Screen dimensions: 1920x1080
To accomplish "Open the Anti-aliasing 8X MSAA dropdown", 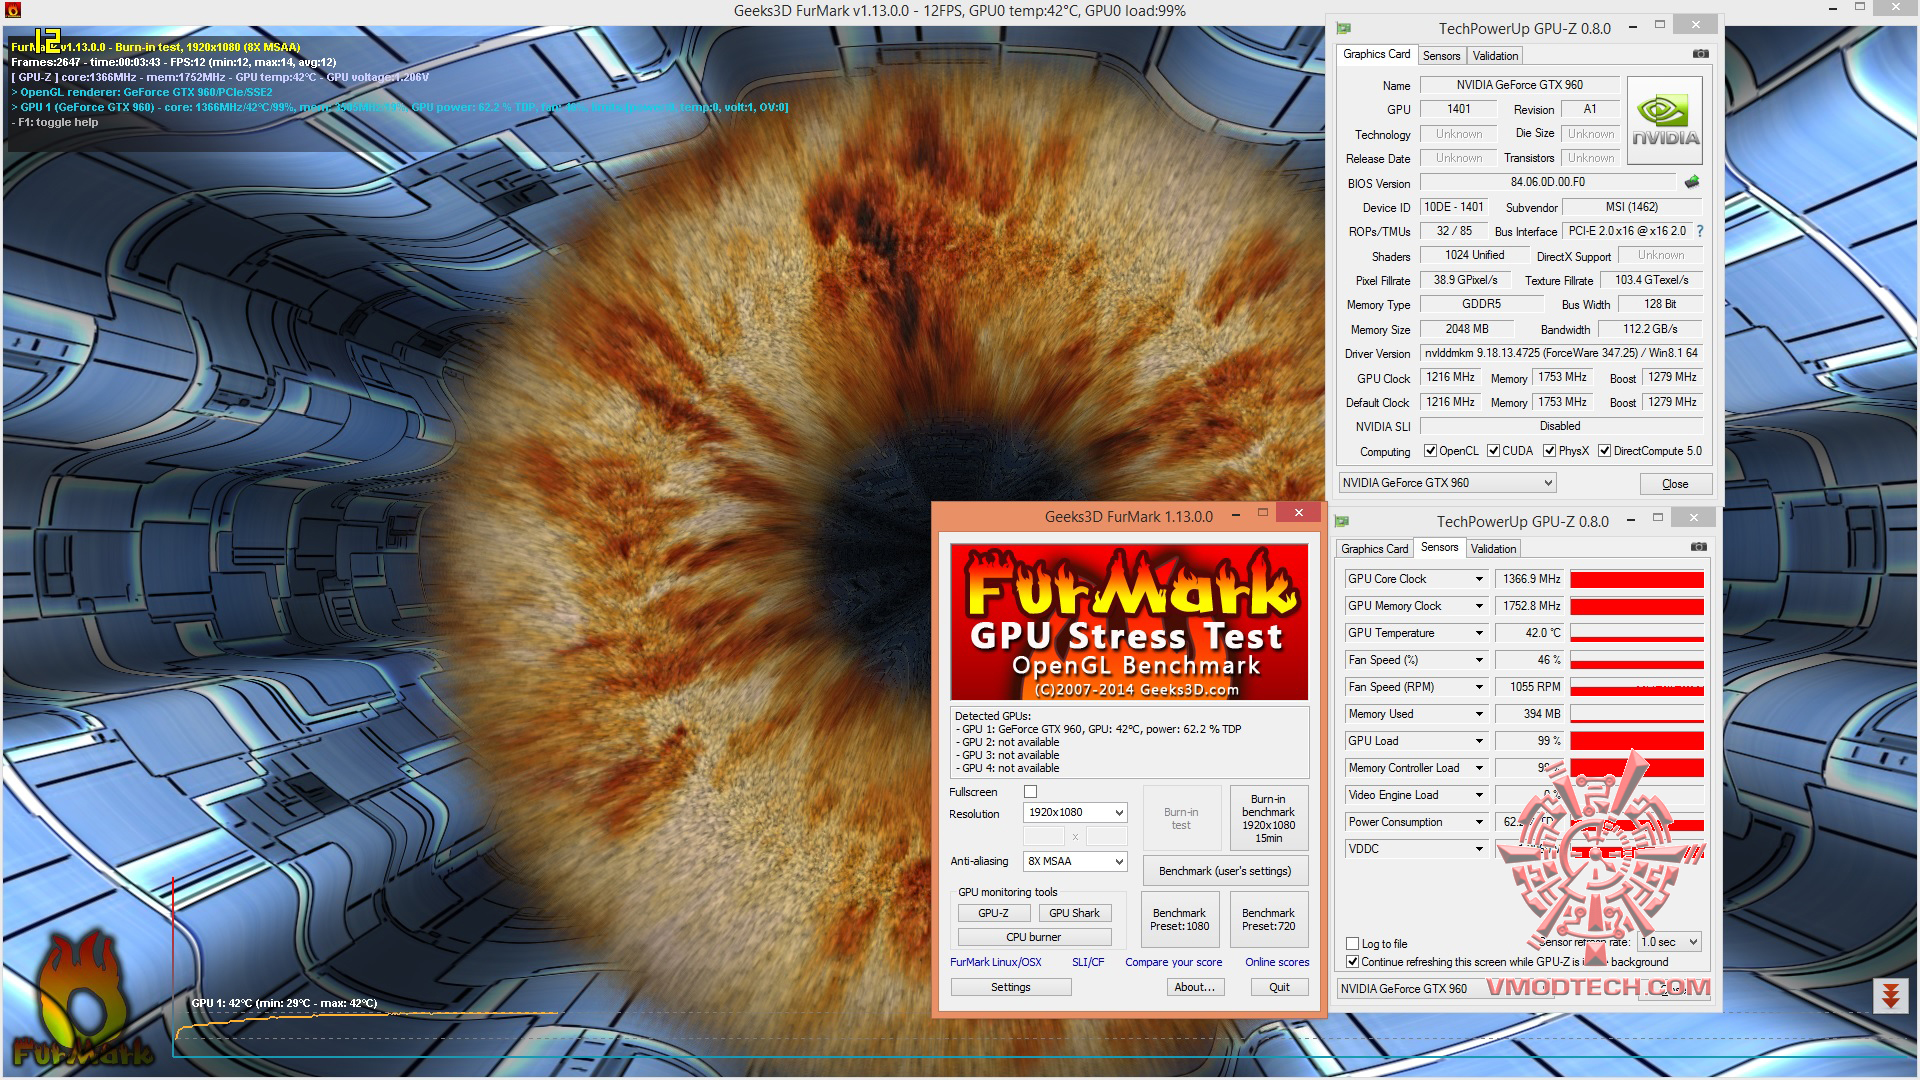I will [x=1075, y=861].
